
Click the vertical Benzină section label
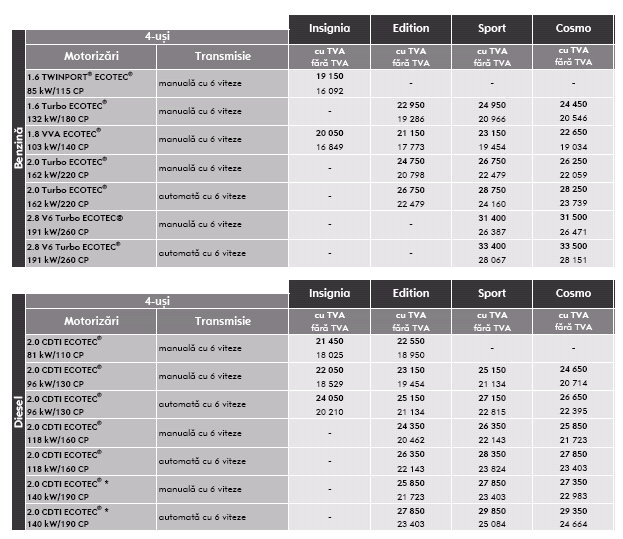(x=17, y=150)
